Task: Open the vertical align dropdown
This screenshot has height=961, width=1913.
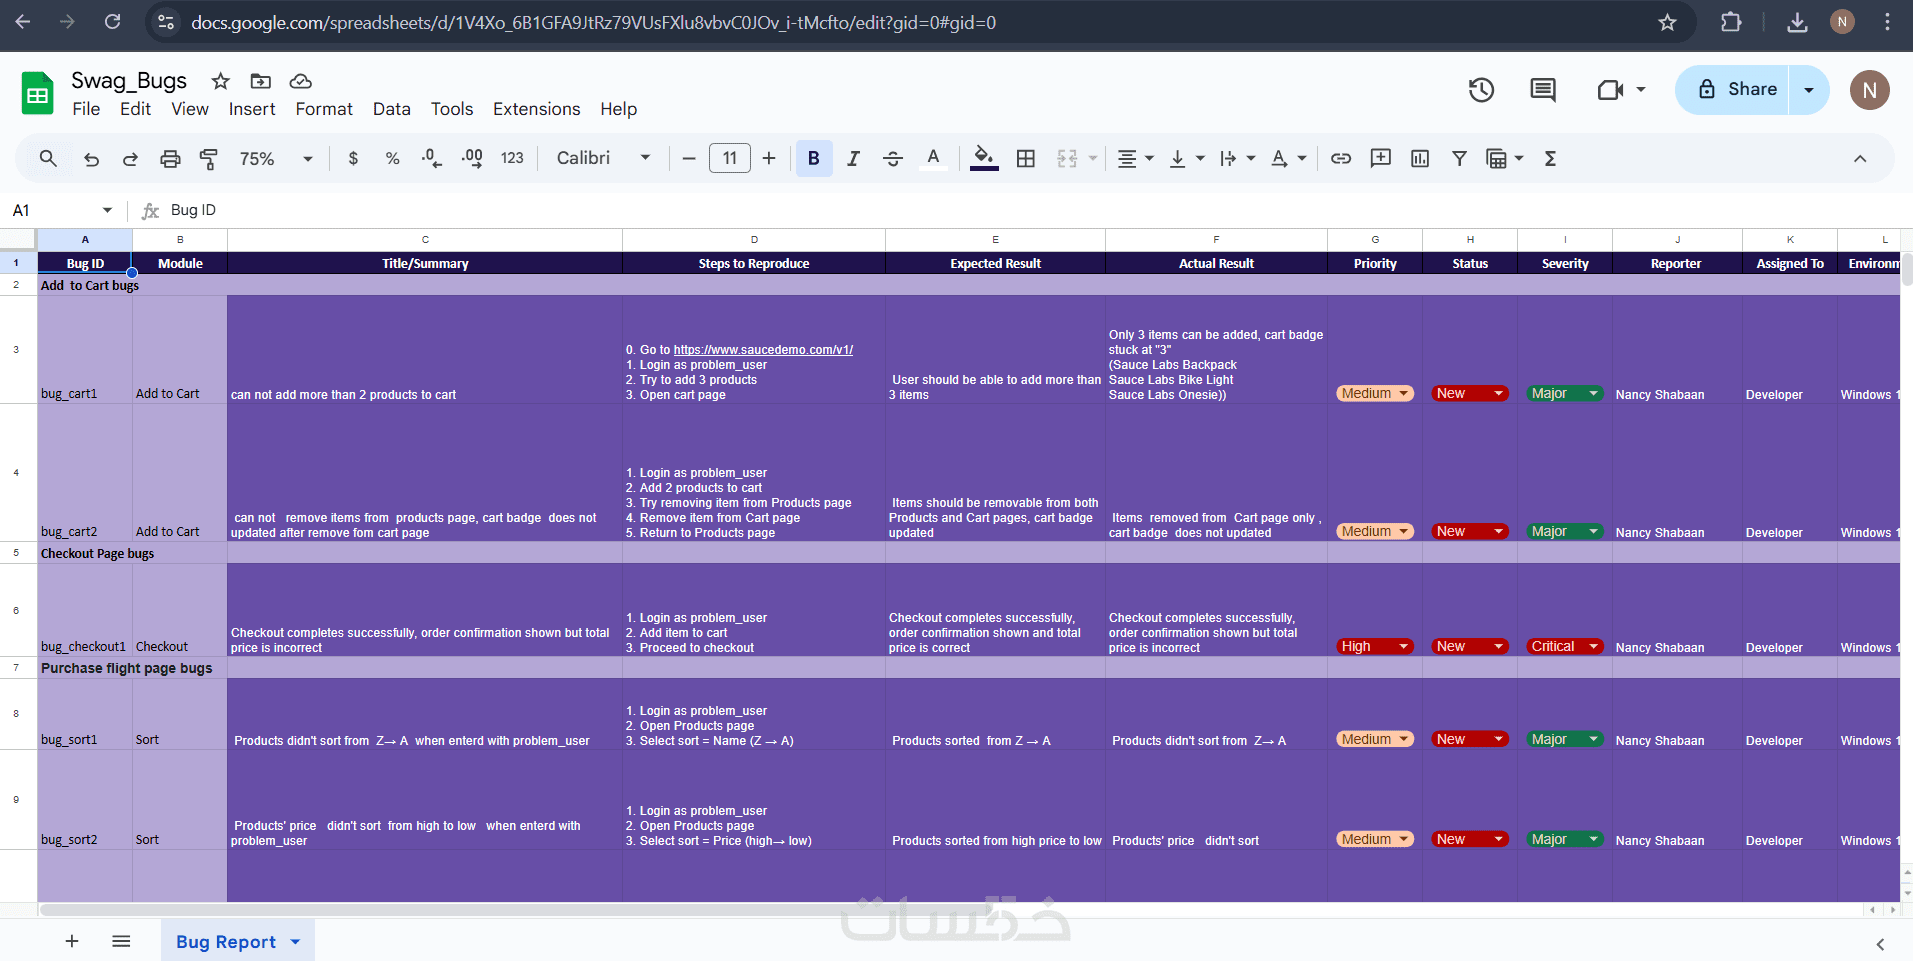Action: tap(1187, 158)
